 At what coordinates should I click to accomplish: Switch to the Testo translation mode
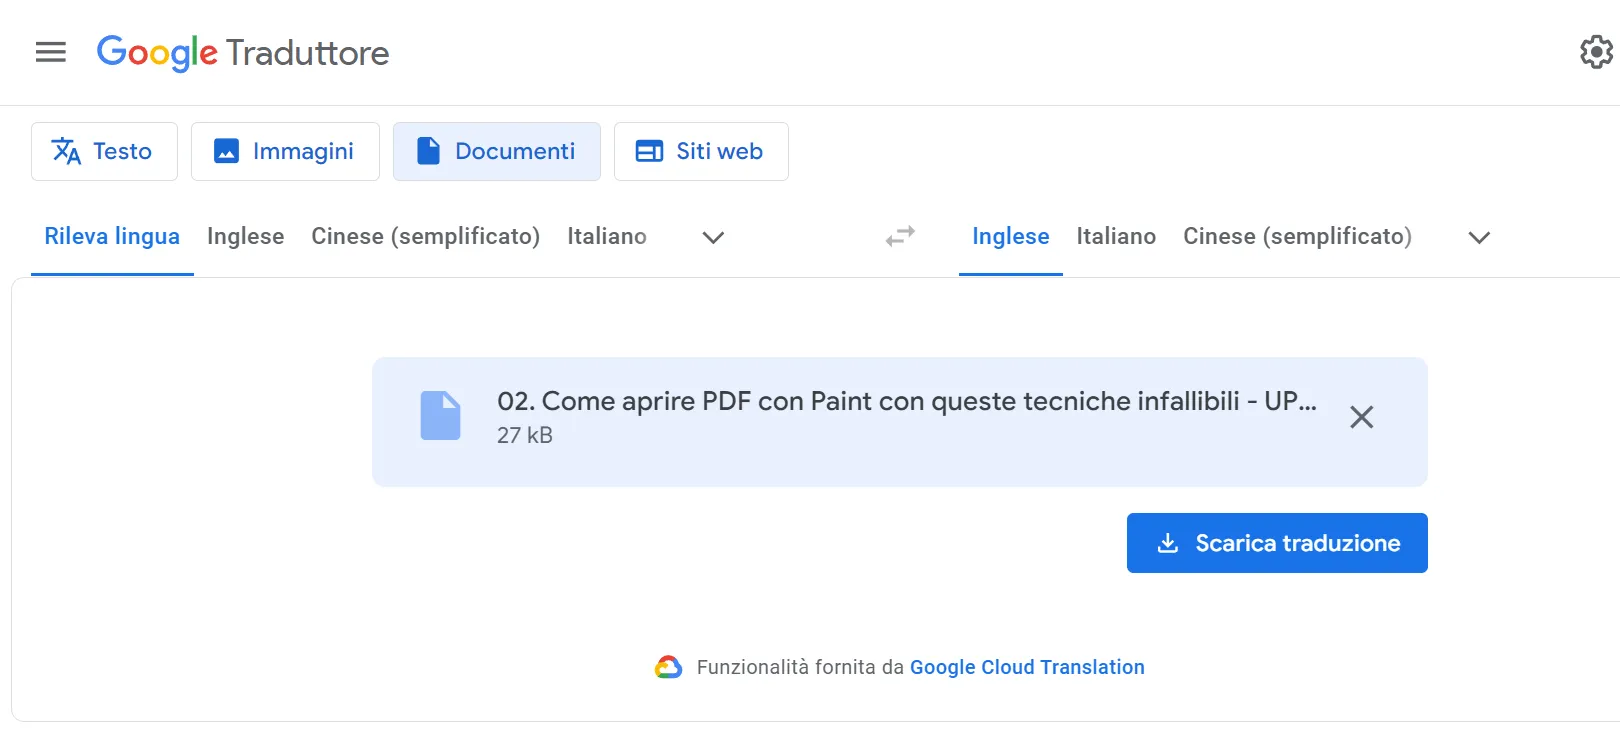pyautogui.click(x=104, y=151)
